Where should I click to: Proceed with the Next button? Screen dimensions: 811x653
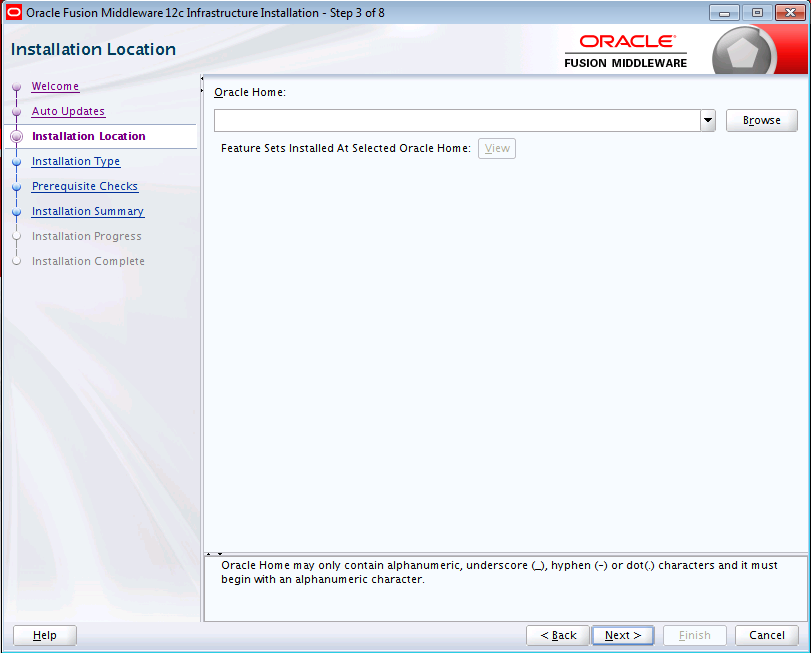pyautogui.click(x=623, y=635)
